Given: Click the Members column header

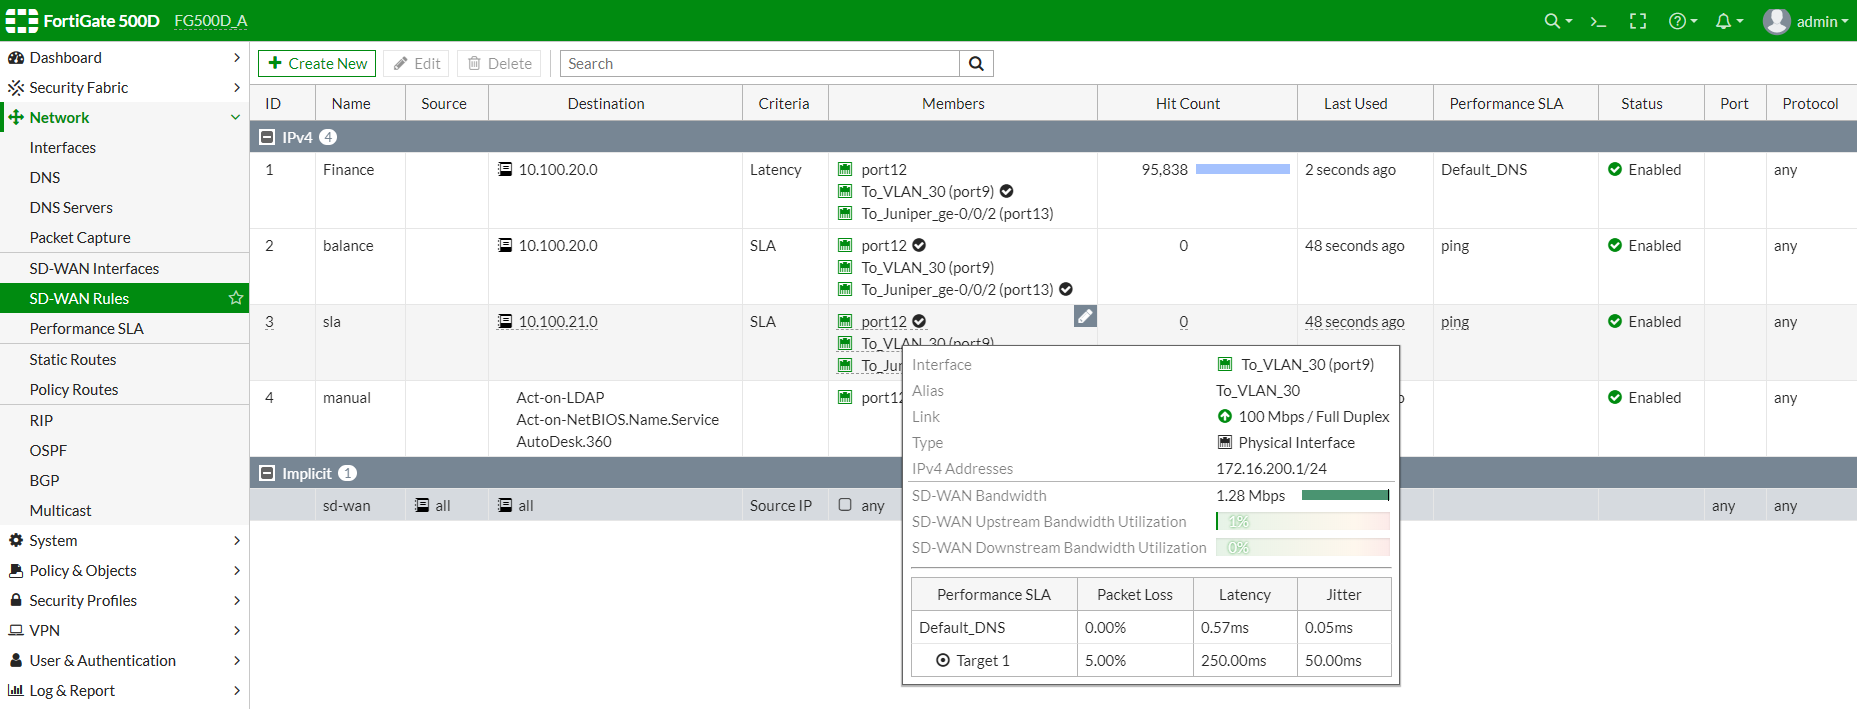Looking at the screenshot, I should (x=953, y=104).
